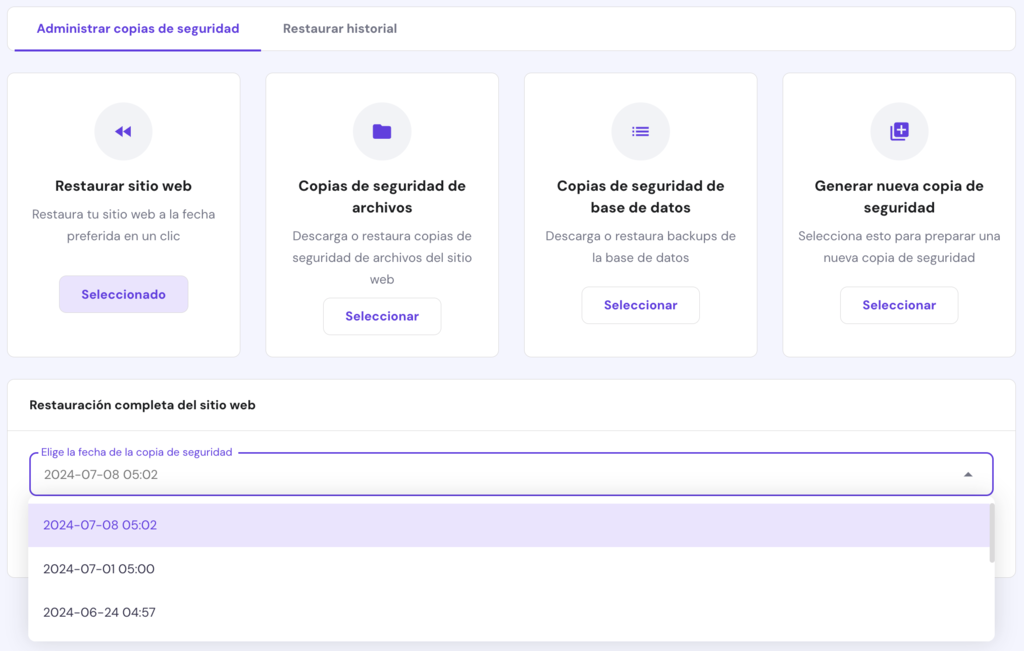1024x651 pixels.
Task: Click the rewind icon on Restaurar sitio web card
Action: (x=123, y=131)
